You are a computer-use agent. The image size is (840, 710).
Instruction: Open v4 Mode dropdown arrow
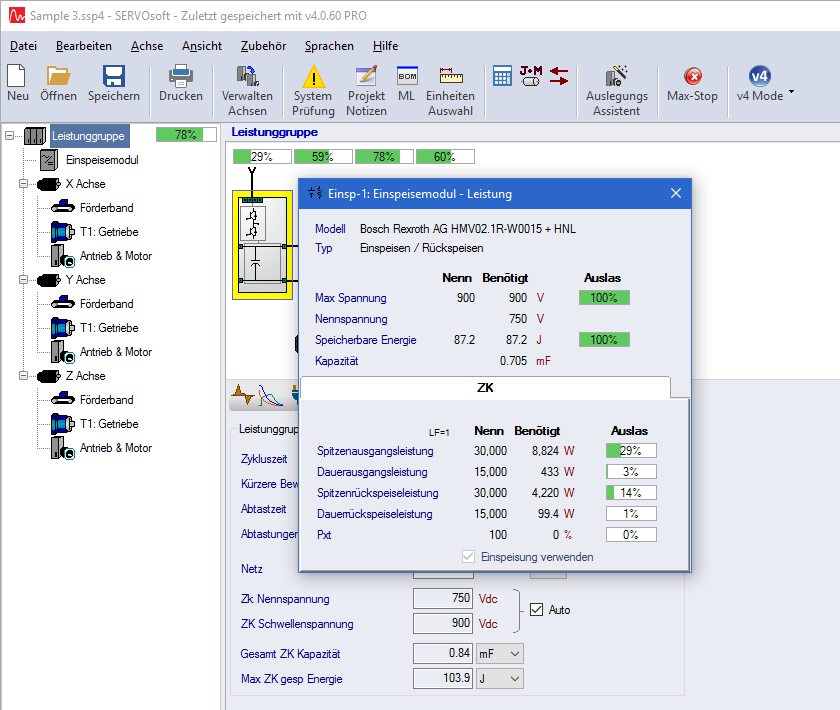[x=792, y=92]
